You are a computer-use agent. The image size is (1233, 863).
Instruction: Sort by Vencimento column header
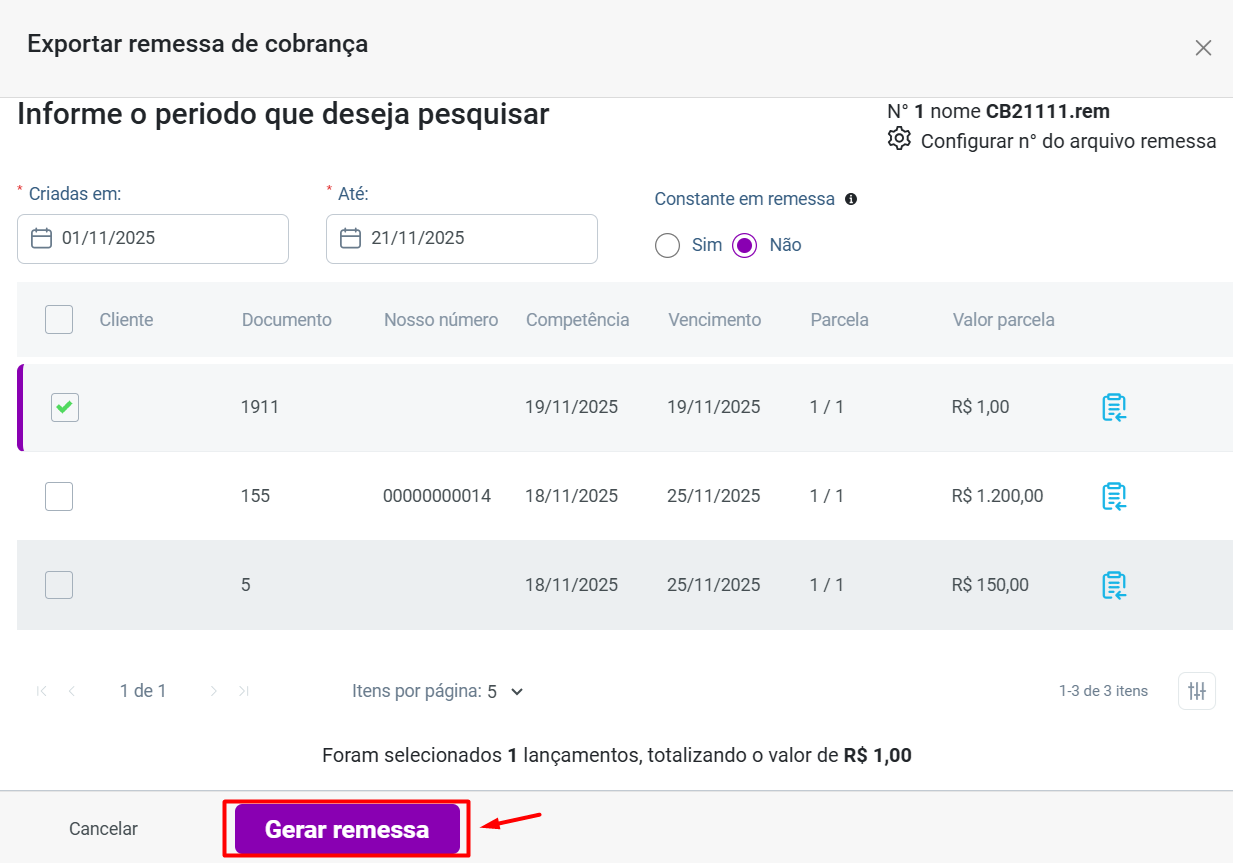point(715,320)
